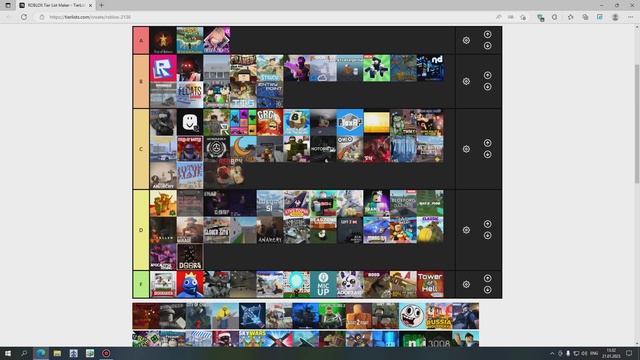Open Windows taskbar search
This screenshot has width=640, height=360.
(x=24, y=353)
